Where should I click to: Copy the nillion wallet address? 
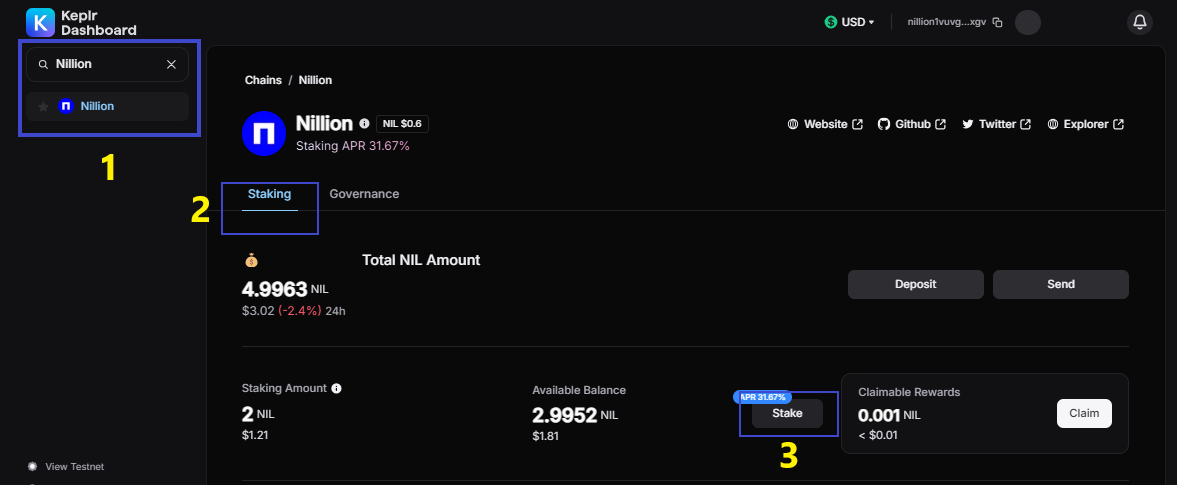(x=998, y=23)
